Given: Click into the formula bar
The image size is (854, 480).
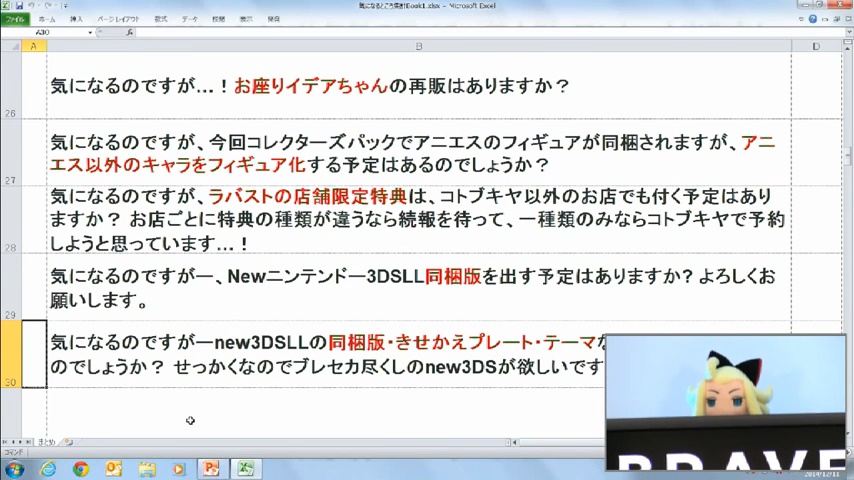Looking at the screenshot, I should [490, 33].
